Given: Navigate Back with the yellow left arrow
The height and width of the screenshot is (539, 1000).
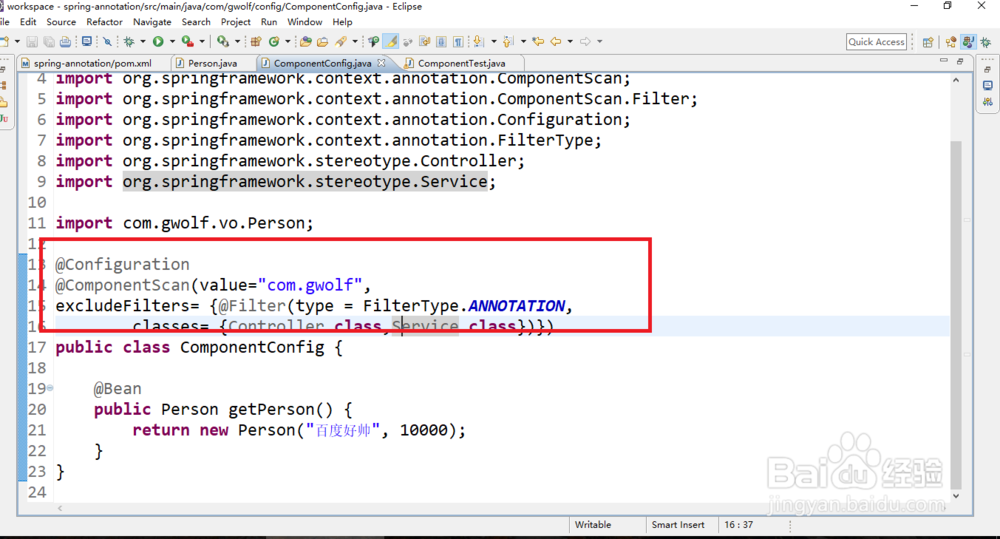Looking at the screenshot, I should coord(555,41).
